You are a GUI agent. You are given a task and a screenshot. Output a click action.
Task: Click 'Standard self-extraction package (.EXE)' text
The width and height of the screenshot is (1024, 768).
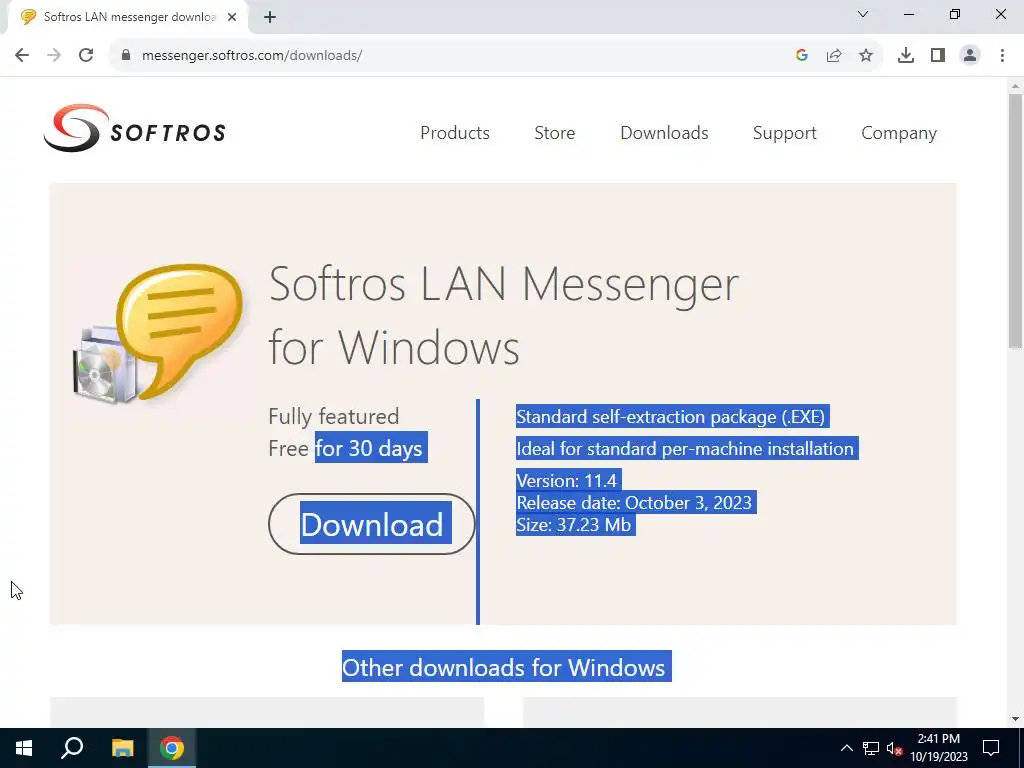tap(672, 417)
